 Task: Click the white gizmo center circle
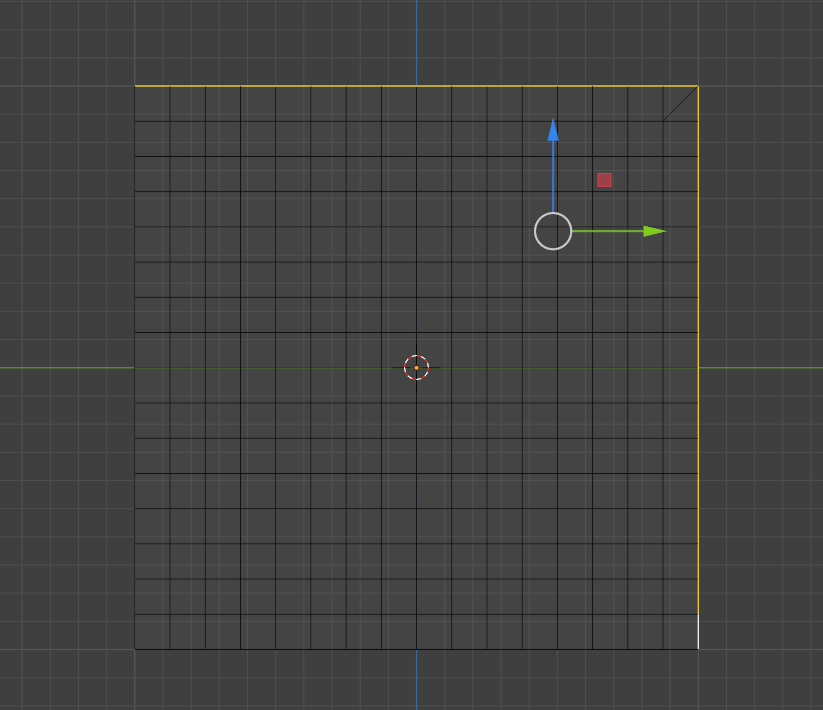(x=553, y=231)
